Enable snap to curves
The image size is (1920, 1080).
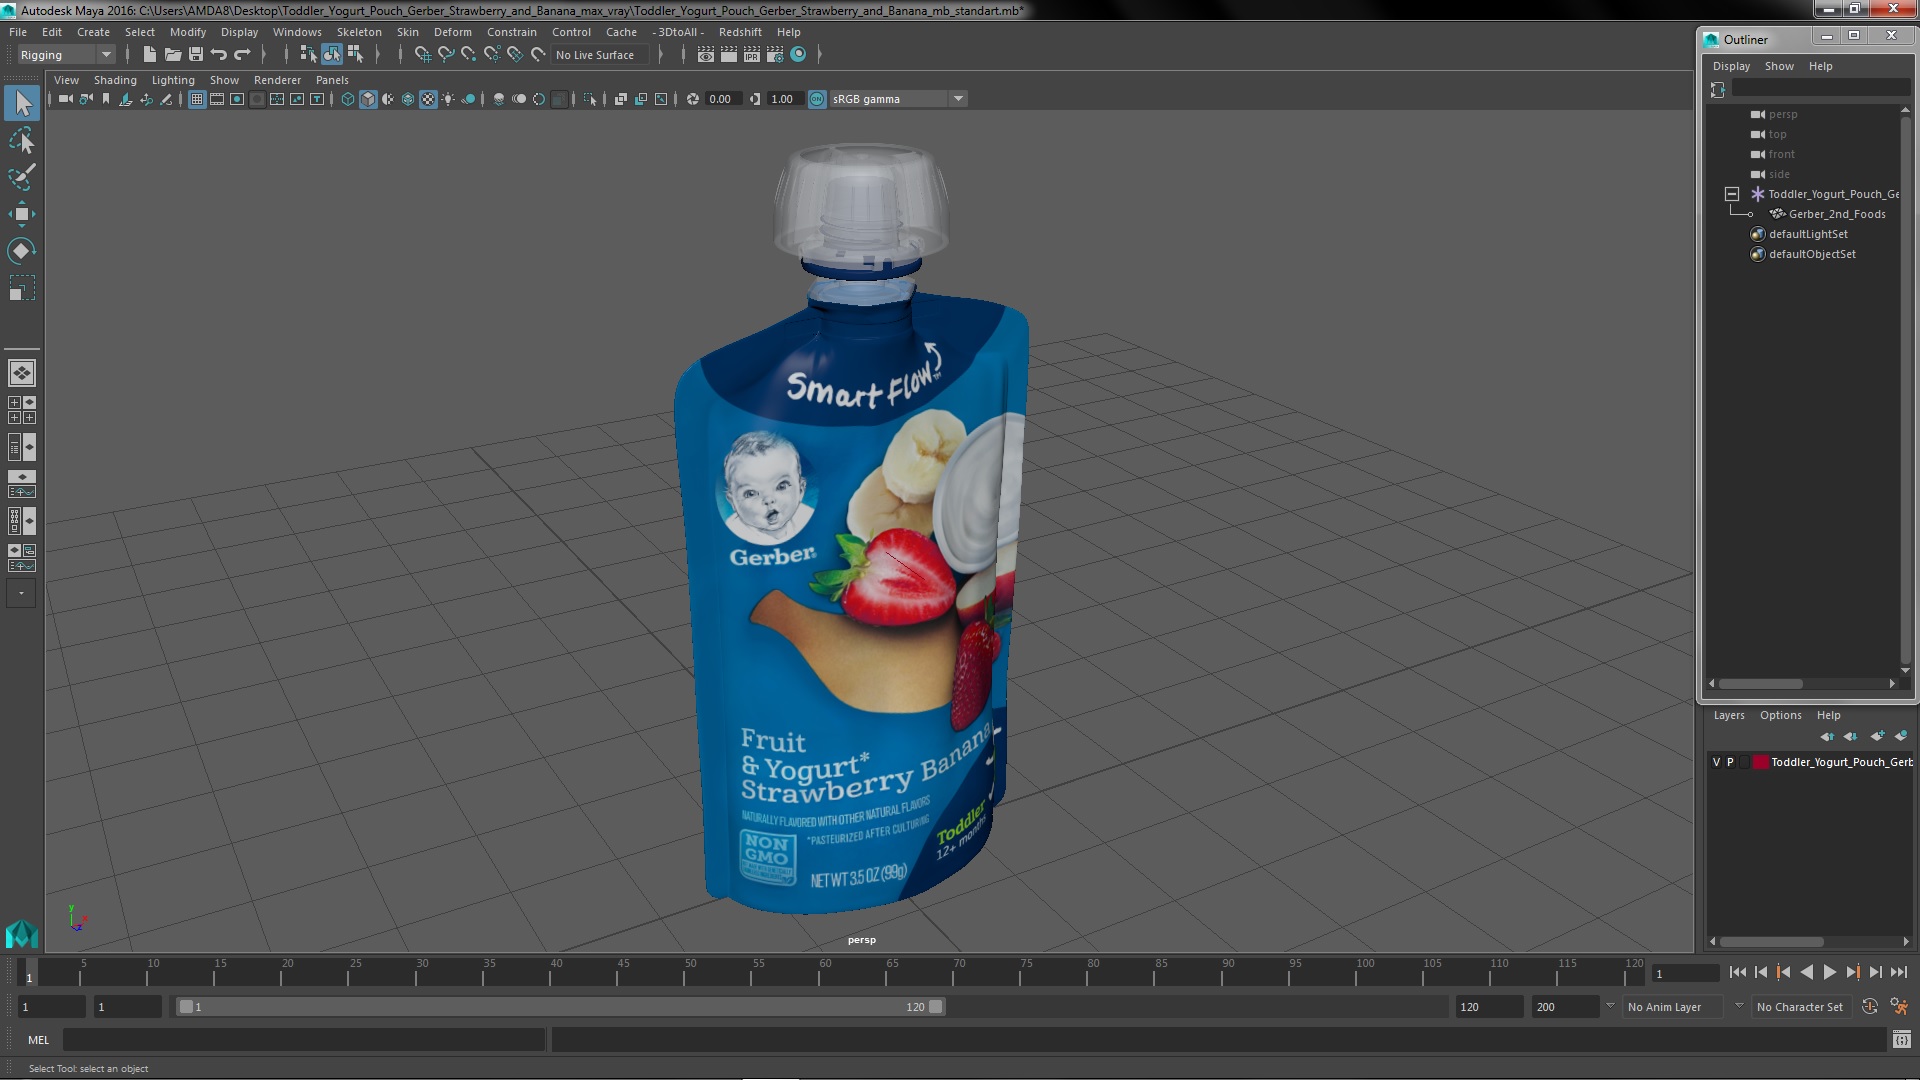point(446,55)
